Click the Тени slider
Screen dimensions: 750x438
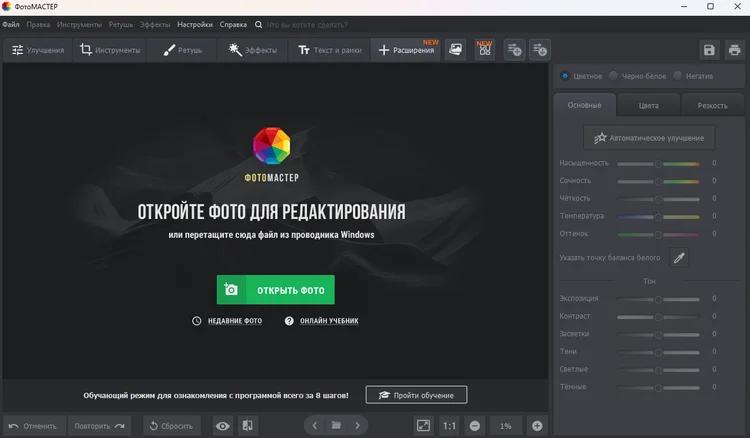coord(658,352)
